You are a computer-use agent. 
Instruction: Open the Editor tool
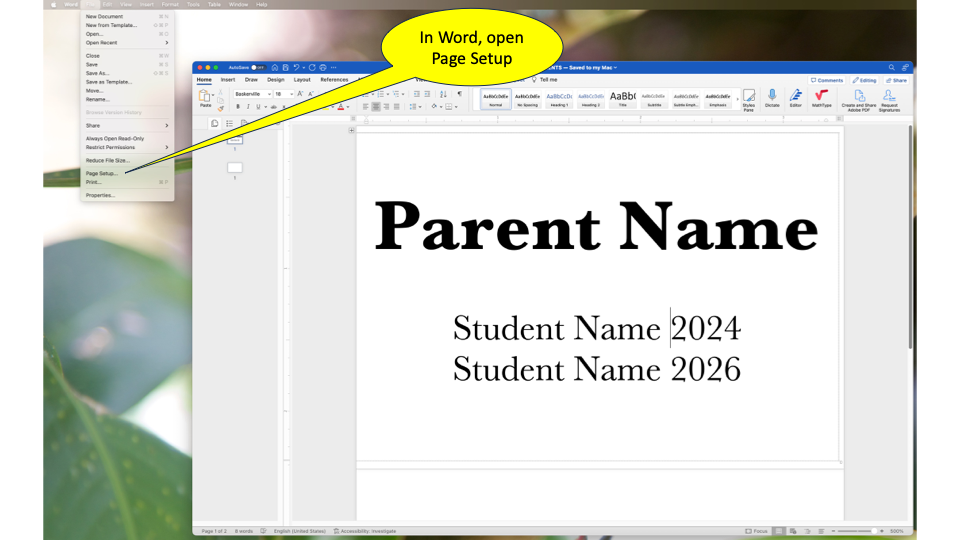[795, 99]
